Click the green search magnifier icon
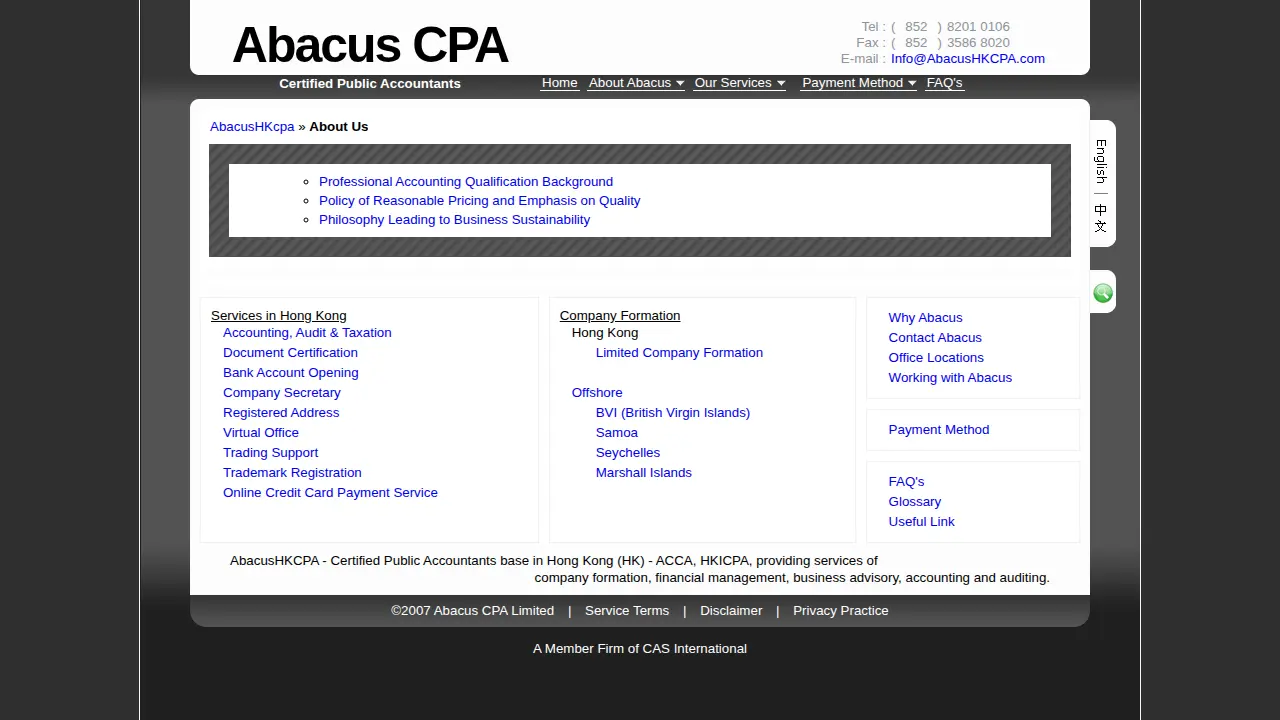The height and width of the screenshot is (720, 1280). tap(1103, 293)
